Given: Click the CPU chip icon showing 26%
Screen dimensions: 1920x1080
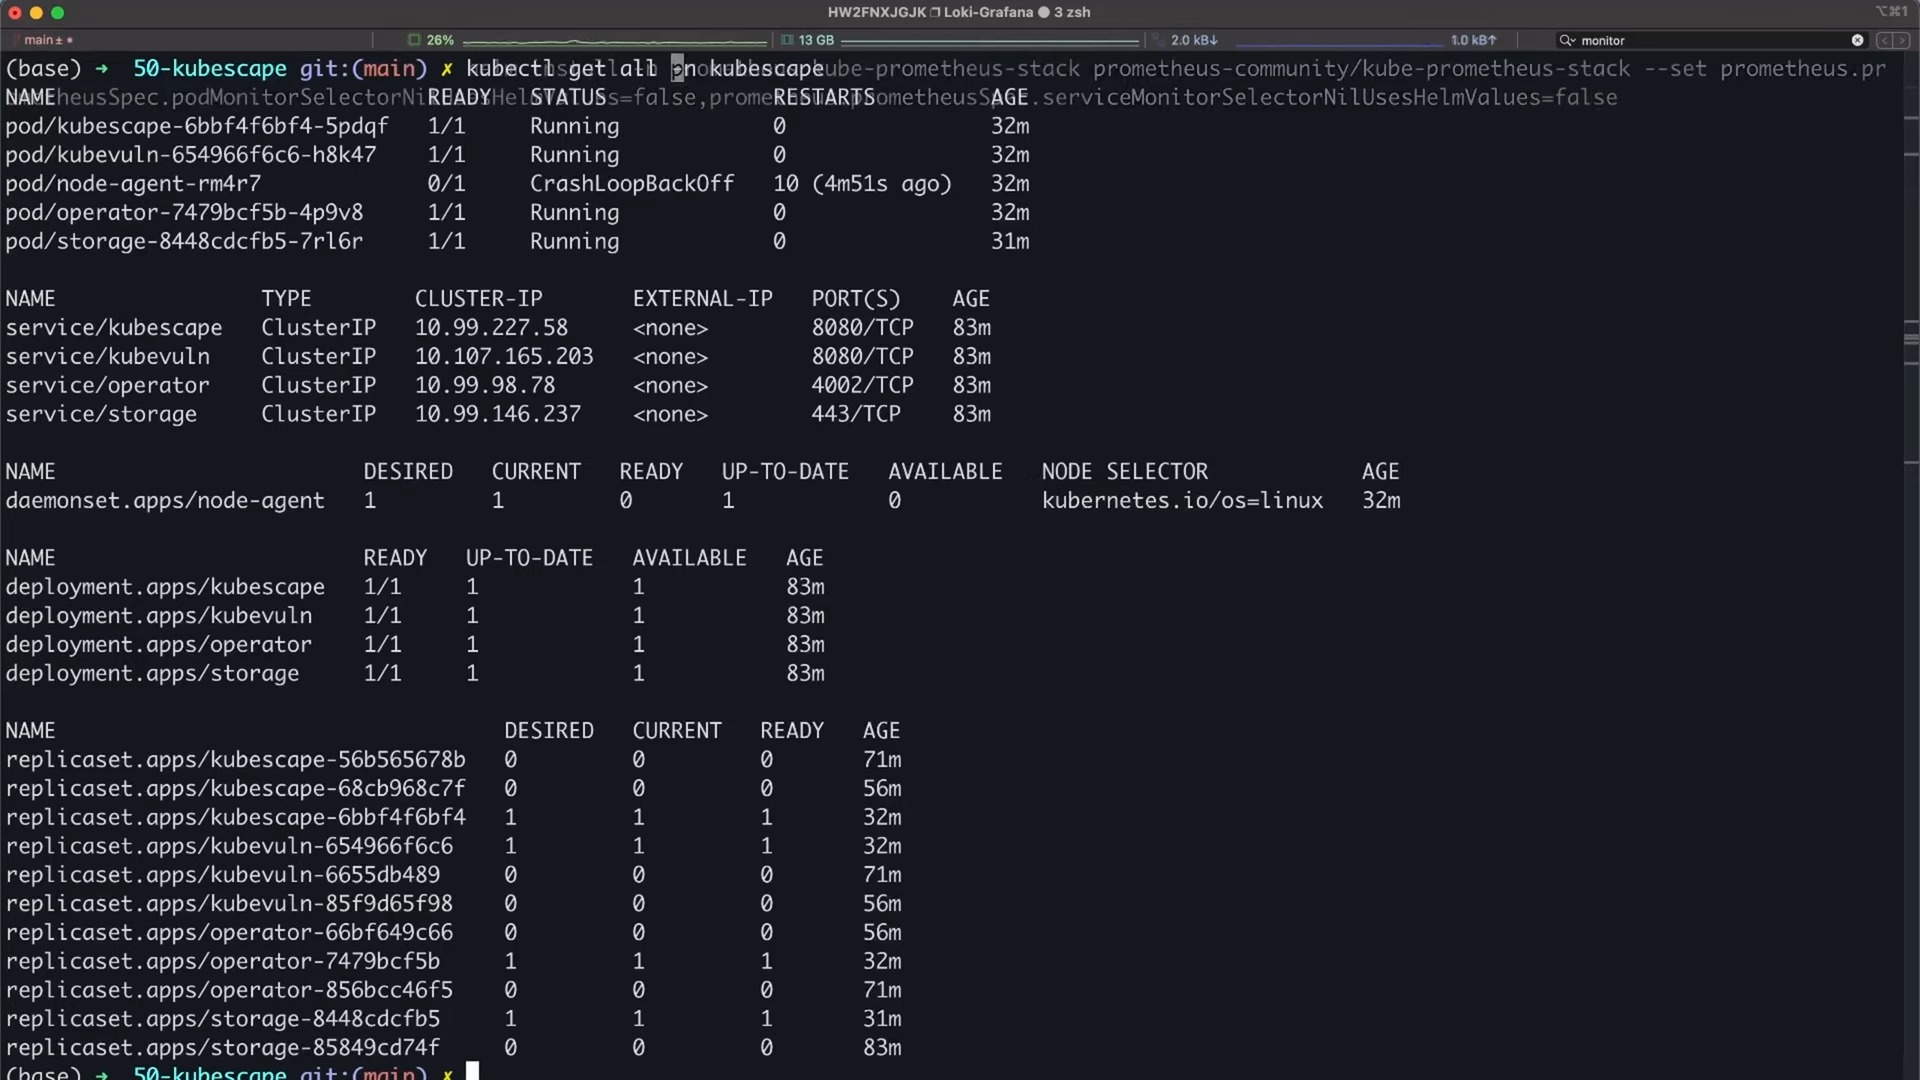Looking at the screenshot, I should [414, 40].
